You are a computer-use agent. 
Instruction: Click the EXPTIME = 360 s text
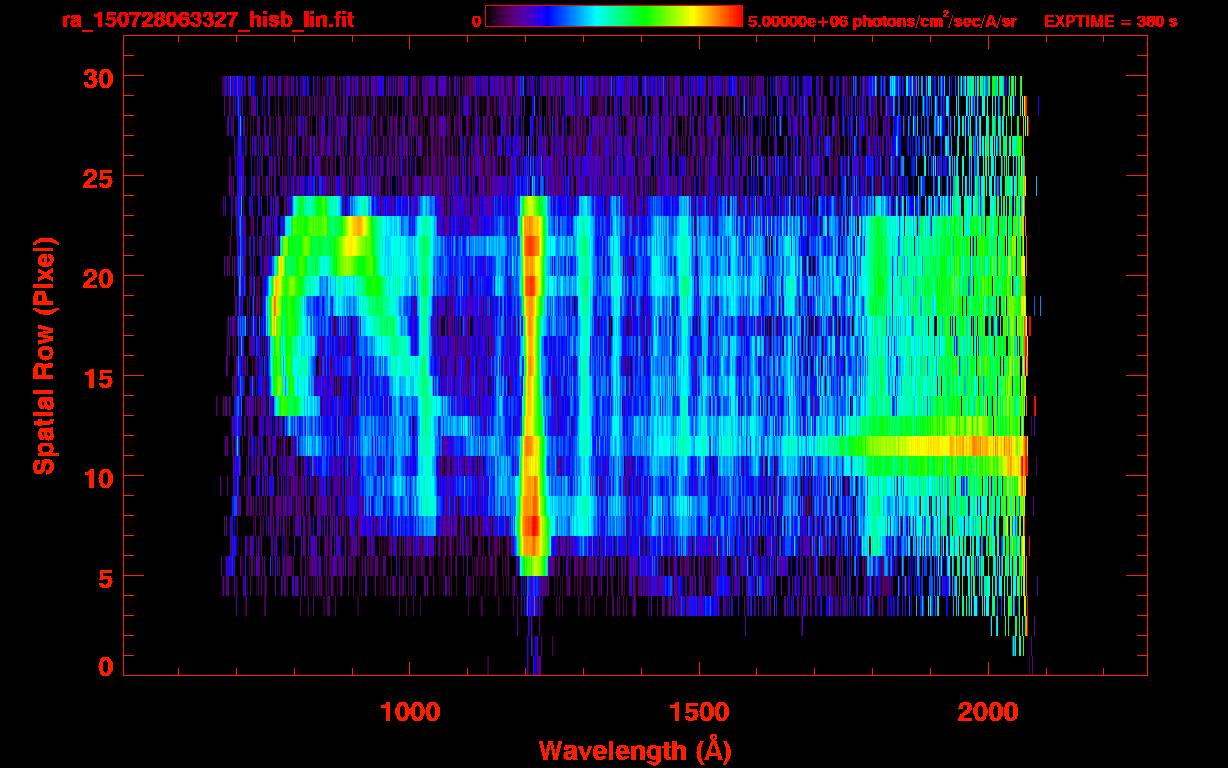coord(1110,21)
